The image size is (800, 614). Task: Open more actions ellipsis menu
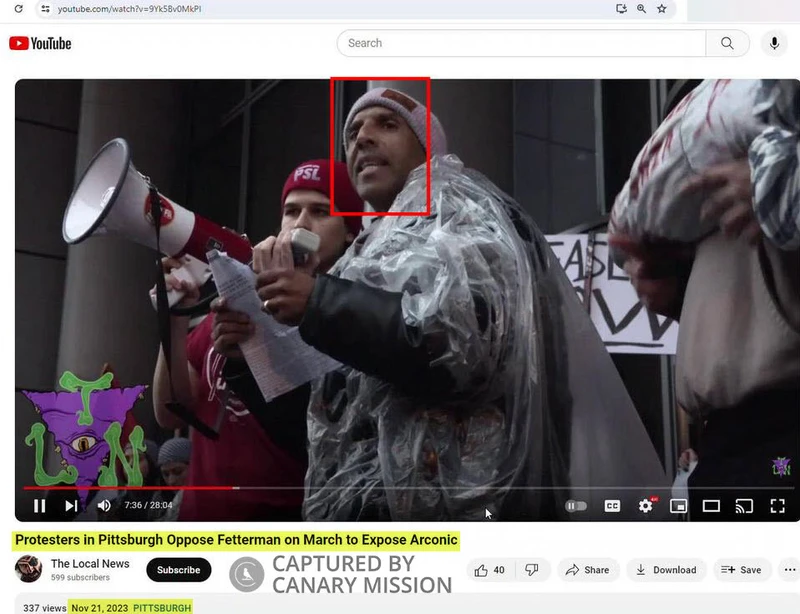[x=789, y=570]
